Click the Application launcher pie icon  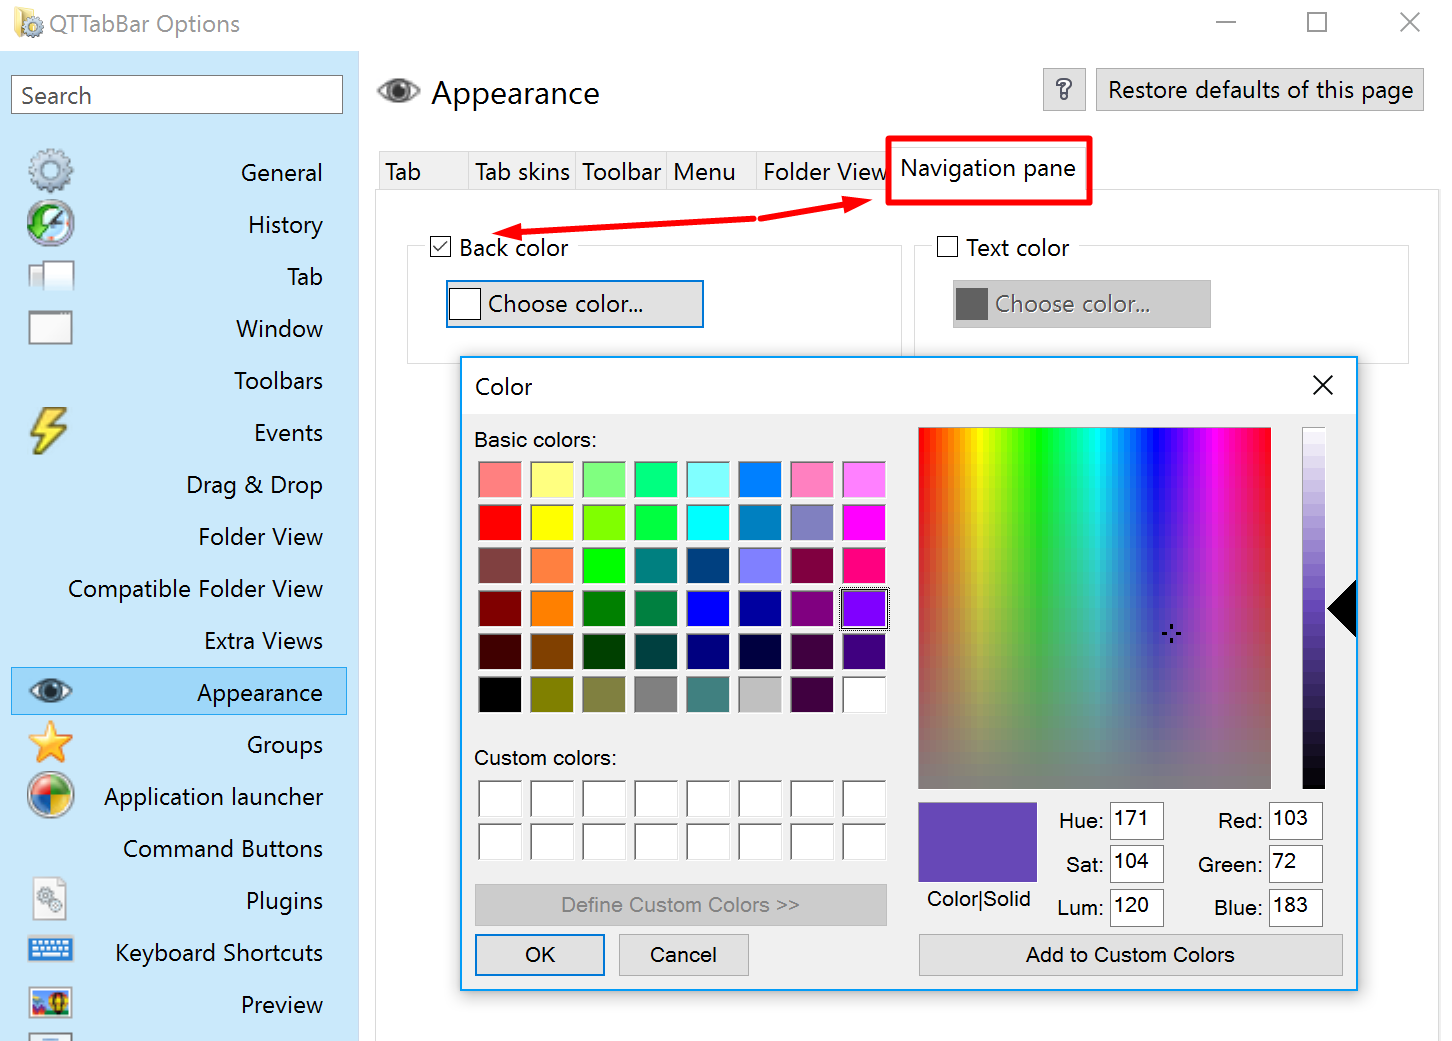(x=50, y=795)
